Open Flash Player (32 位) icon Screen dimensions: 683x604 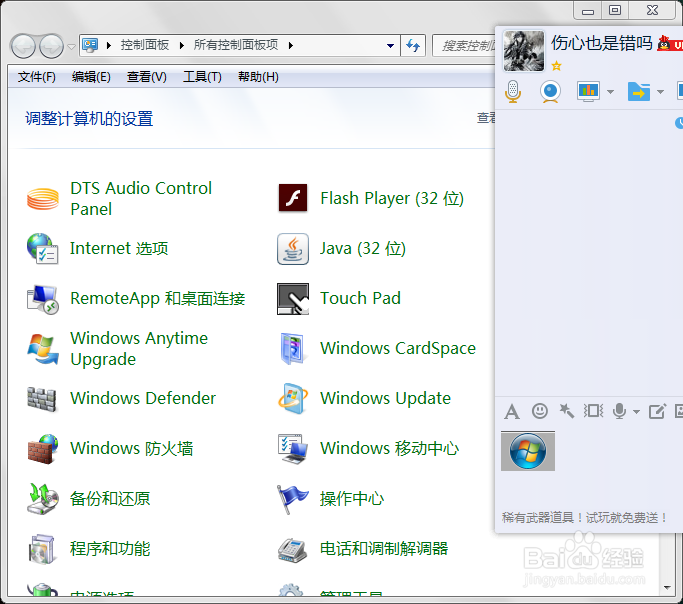(x=293, y=198)
